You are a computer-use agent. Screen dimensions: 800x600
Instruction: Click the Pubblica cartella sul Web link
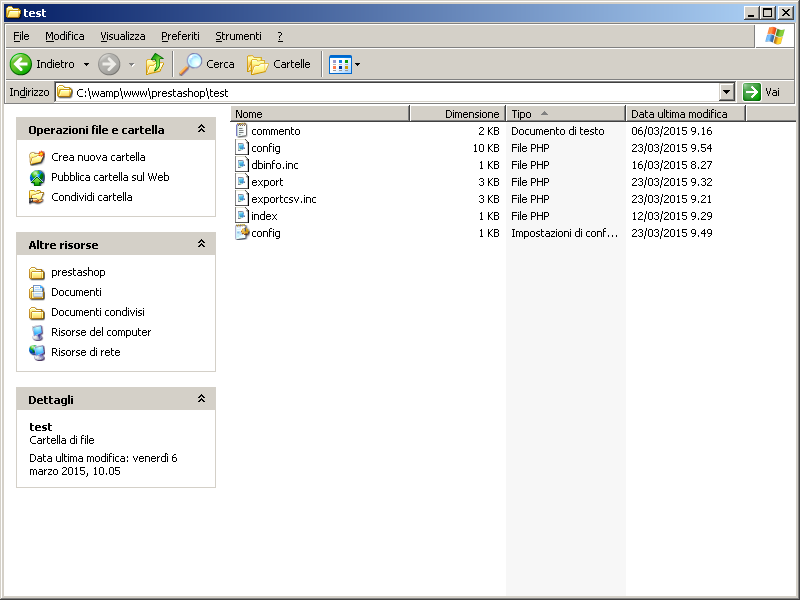click(110, 177)
